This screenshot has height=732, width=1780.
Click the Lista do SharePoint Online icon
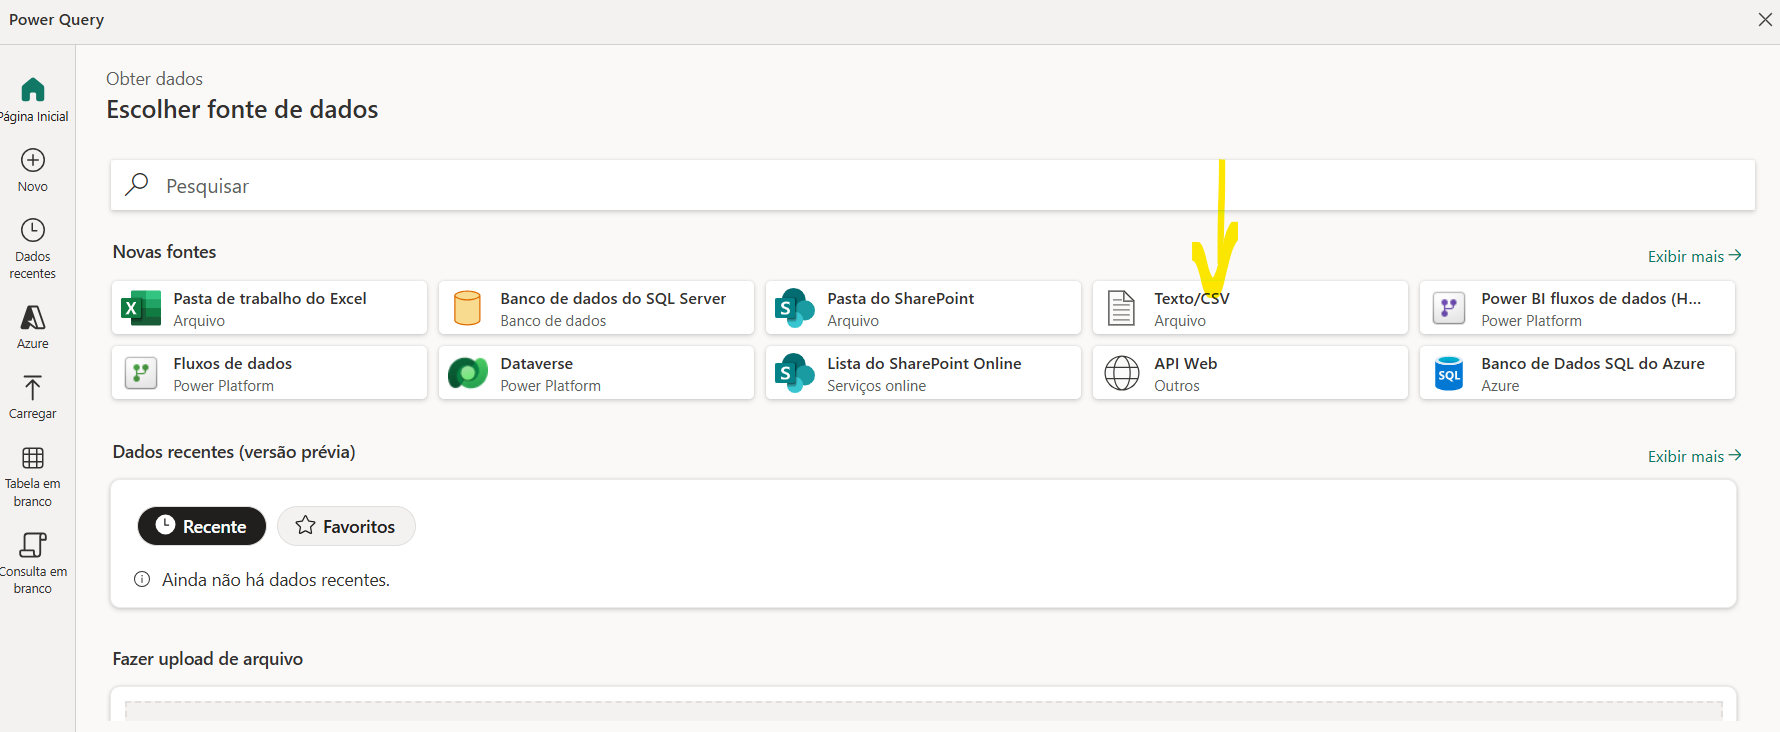pyautogui.click(x=795, y=373)
